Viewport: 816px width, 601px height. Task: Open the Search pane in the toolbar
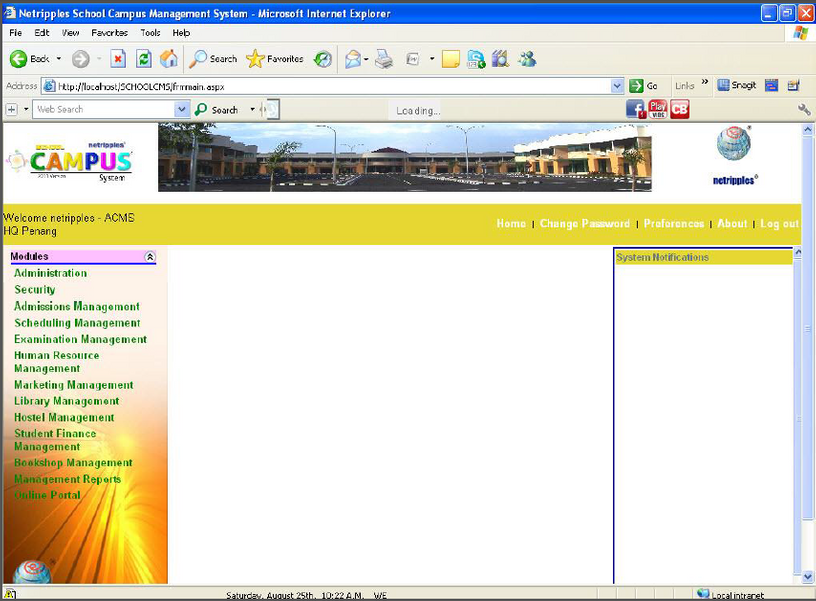coord(213,59)
